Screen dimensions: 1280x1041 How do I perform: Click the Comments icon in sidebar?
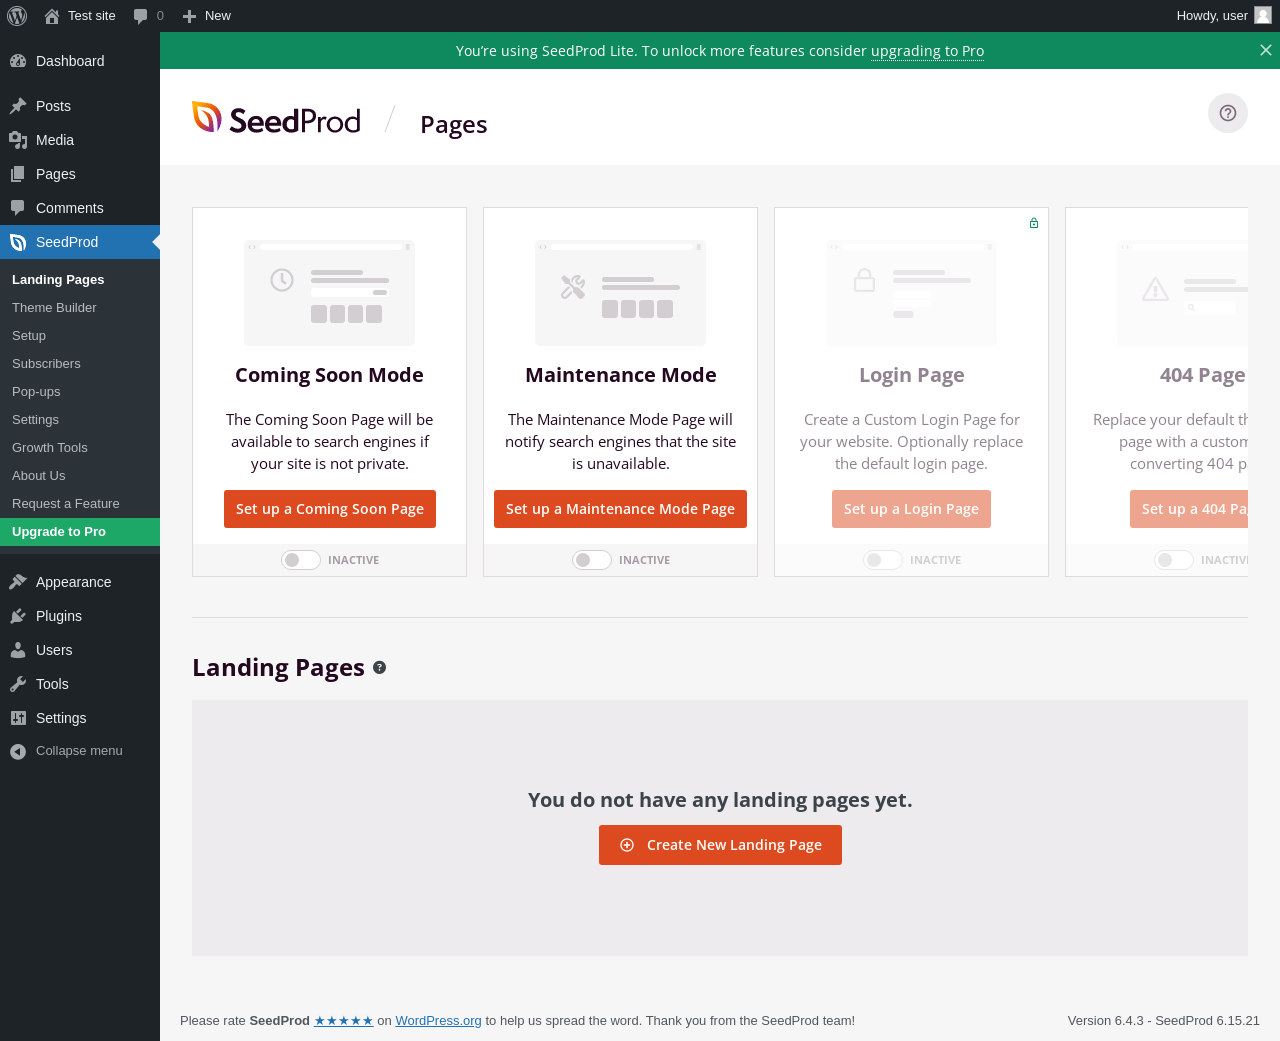18,208
